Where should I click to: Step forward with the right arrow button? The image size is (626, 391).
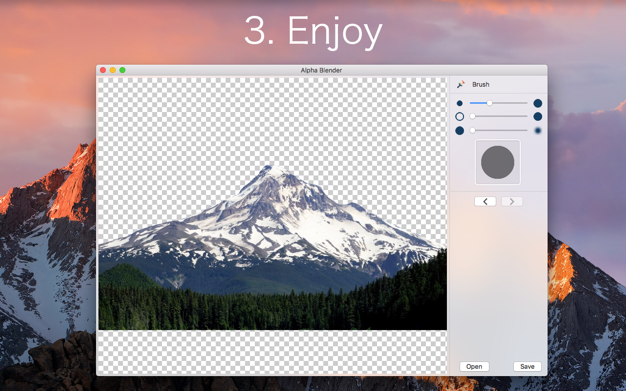coord(512,201)
